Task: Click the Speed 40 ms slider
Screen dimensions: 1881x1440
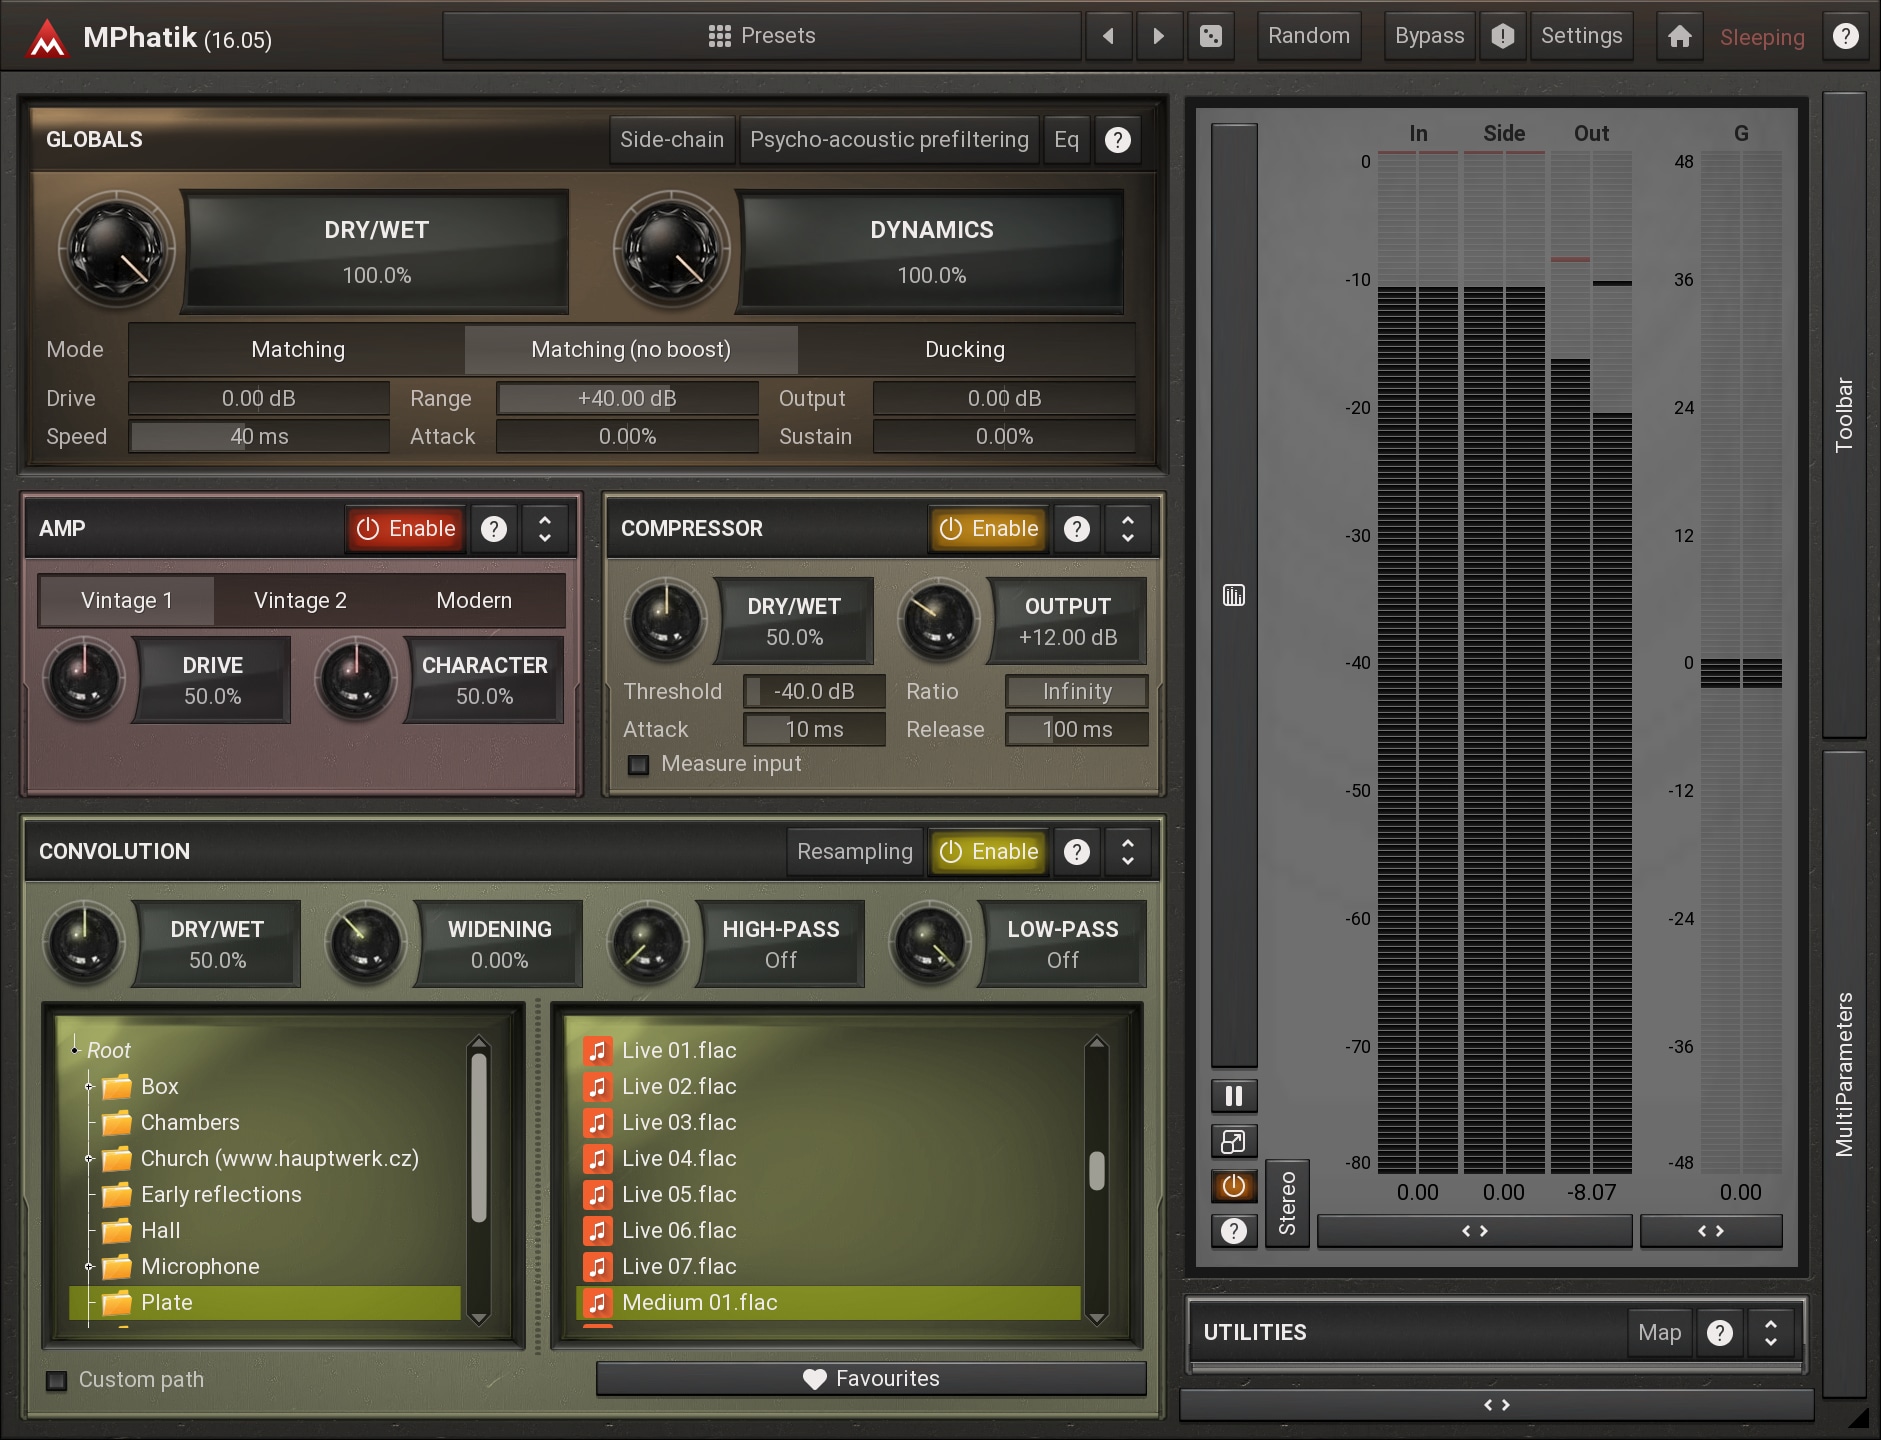Action: [x=259, y=436]
